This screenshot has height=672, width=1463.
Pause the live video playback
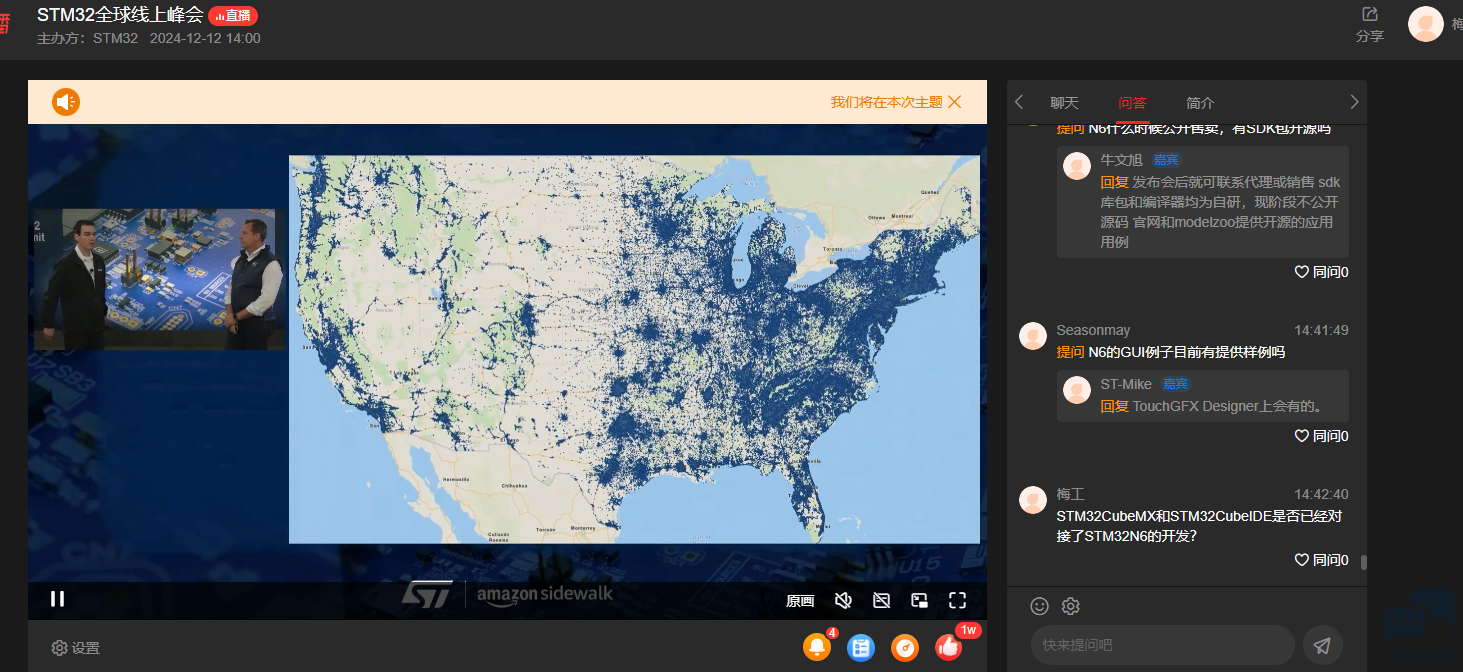tap(57, 599)
